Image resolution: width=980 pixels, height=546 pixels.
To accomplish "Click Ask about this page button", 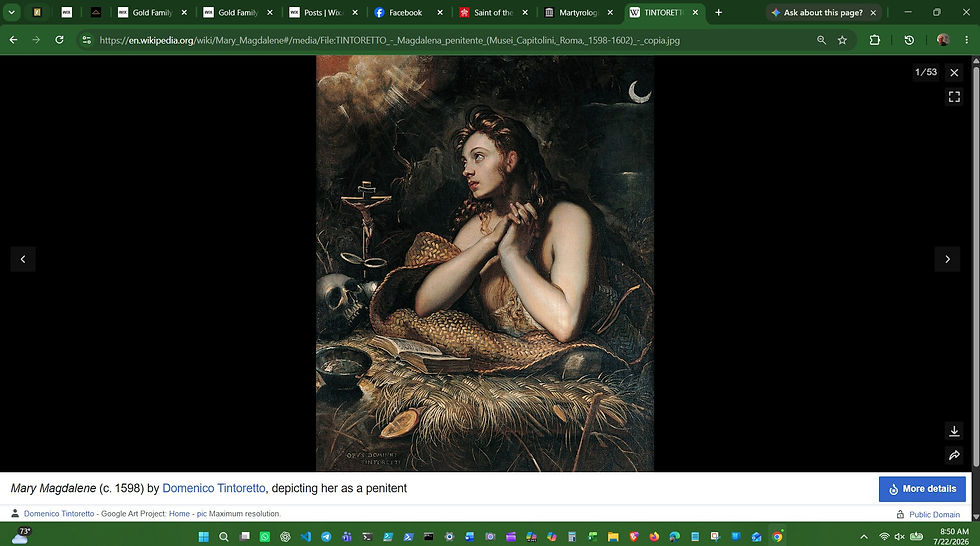I will click(816, 12).
